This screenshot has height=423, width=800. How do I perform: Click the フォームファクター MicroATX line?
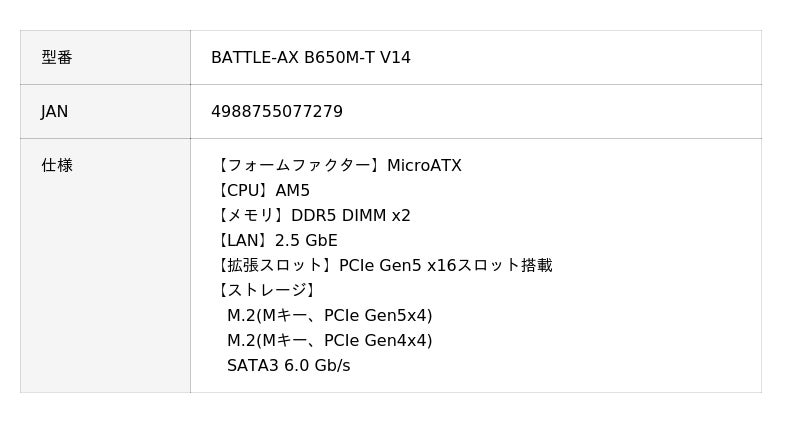pos(338,165)
